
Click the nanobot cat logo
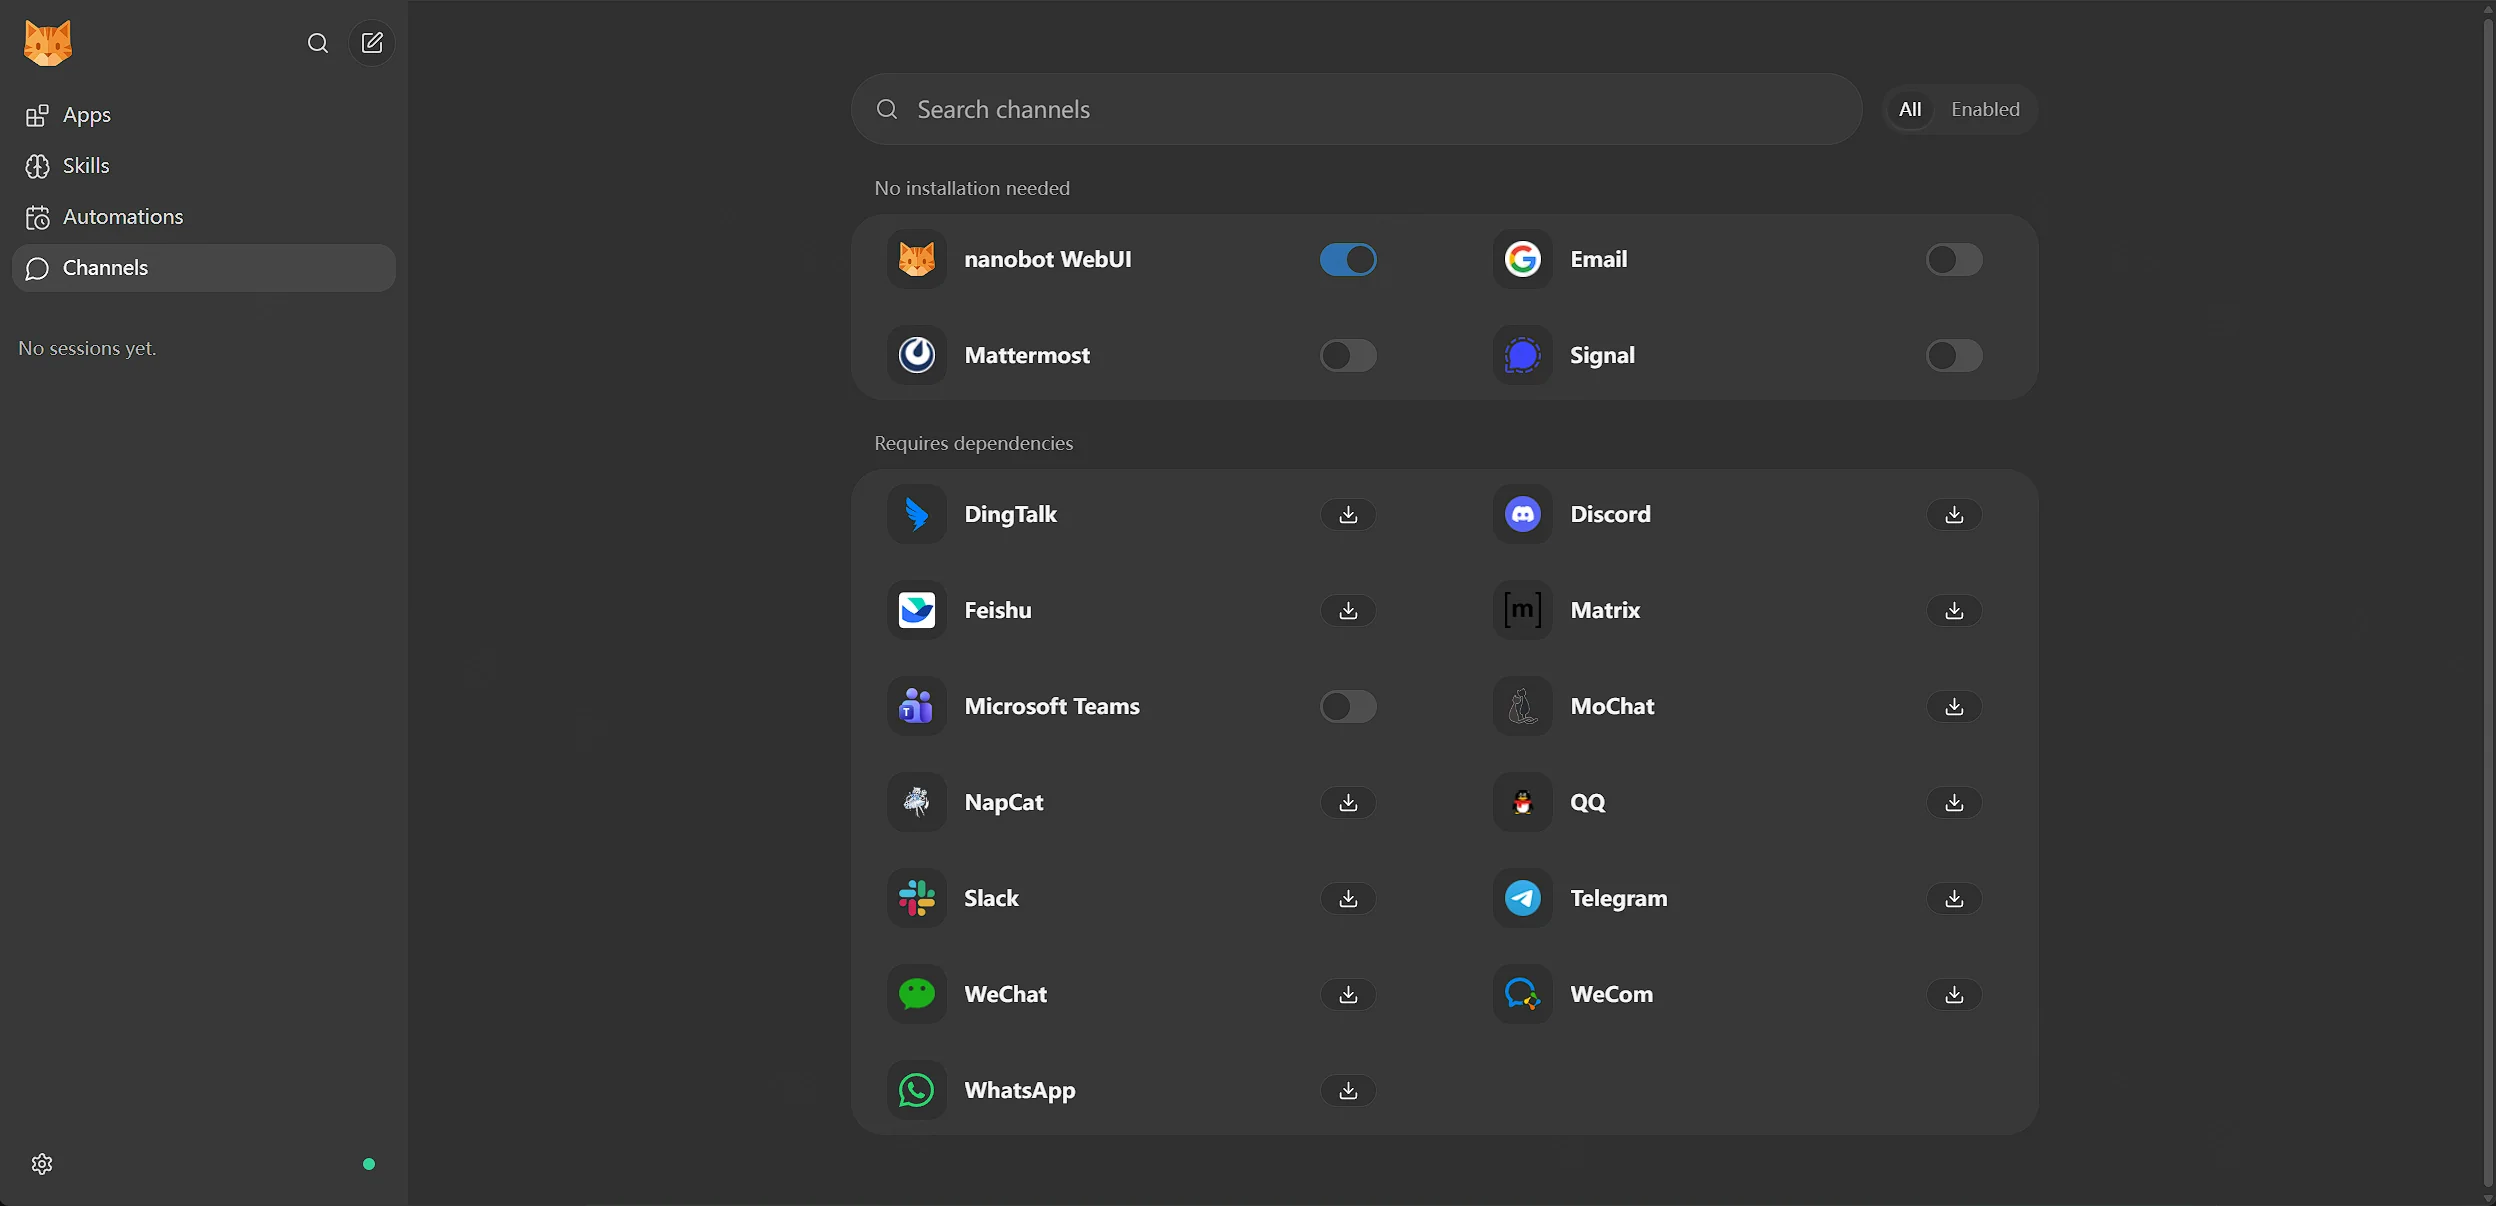click(x=48, y=43)
